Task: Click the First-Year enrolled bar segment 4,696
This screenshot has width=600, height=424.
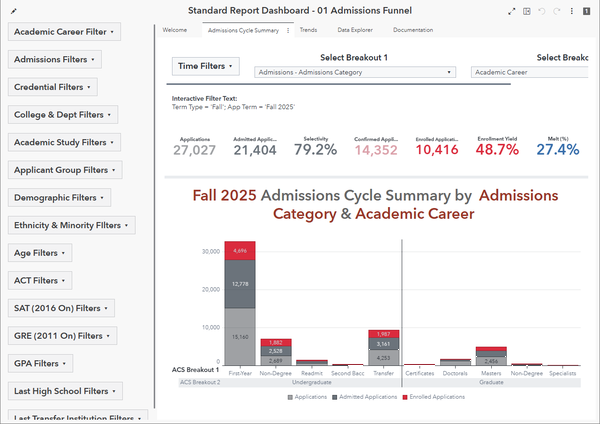Action: pos(240,251)
